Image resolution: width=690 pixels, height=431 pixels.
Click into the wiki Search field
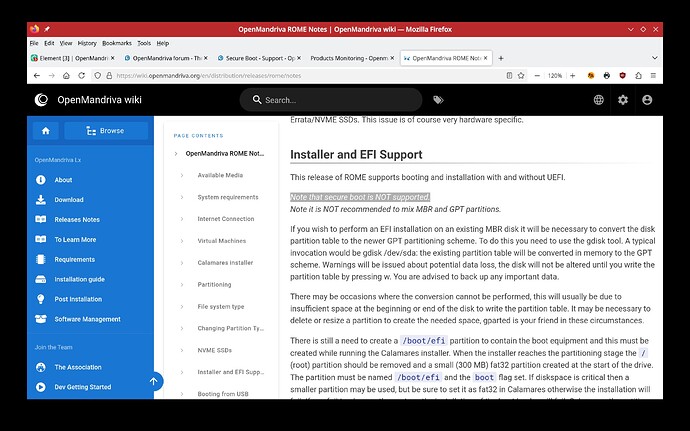(x=331, y=100)
